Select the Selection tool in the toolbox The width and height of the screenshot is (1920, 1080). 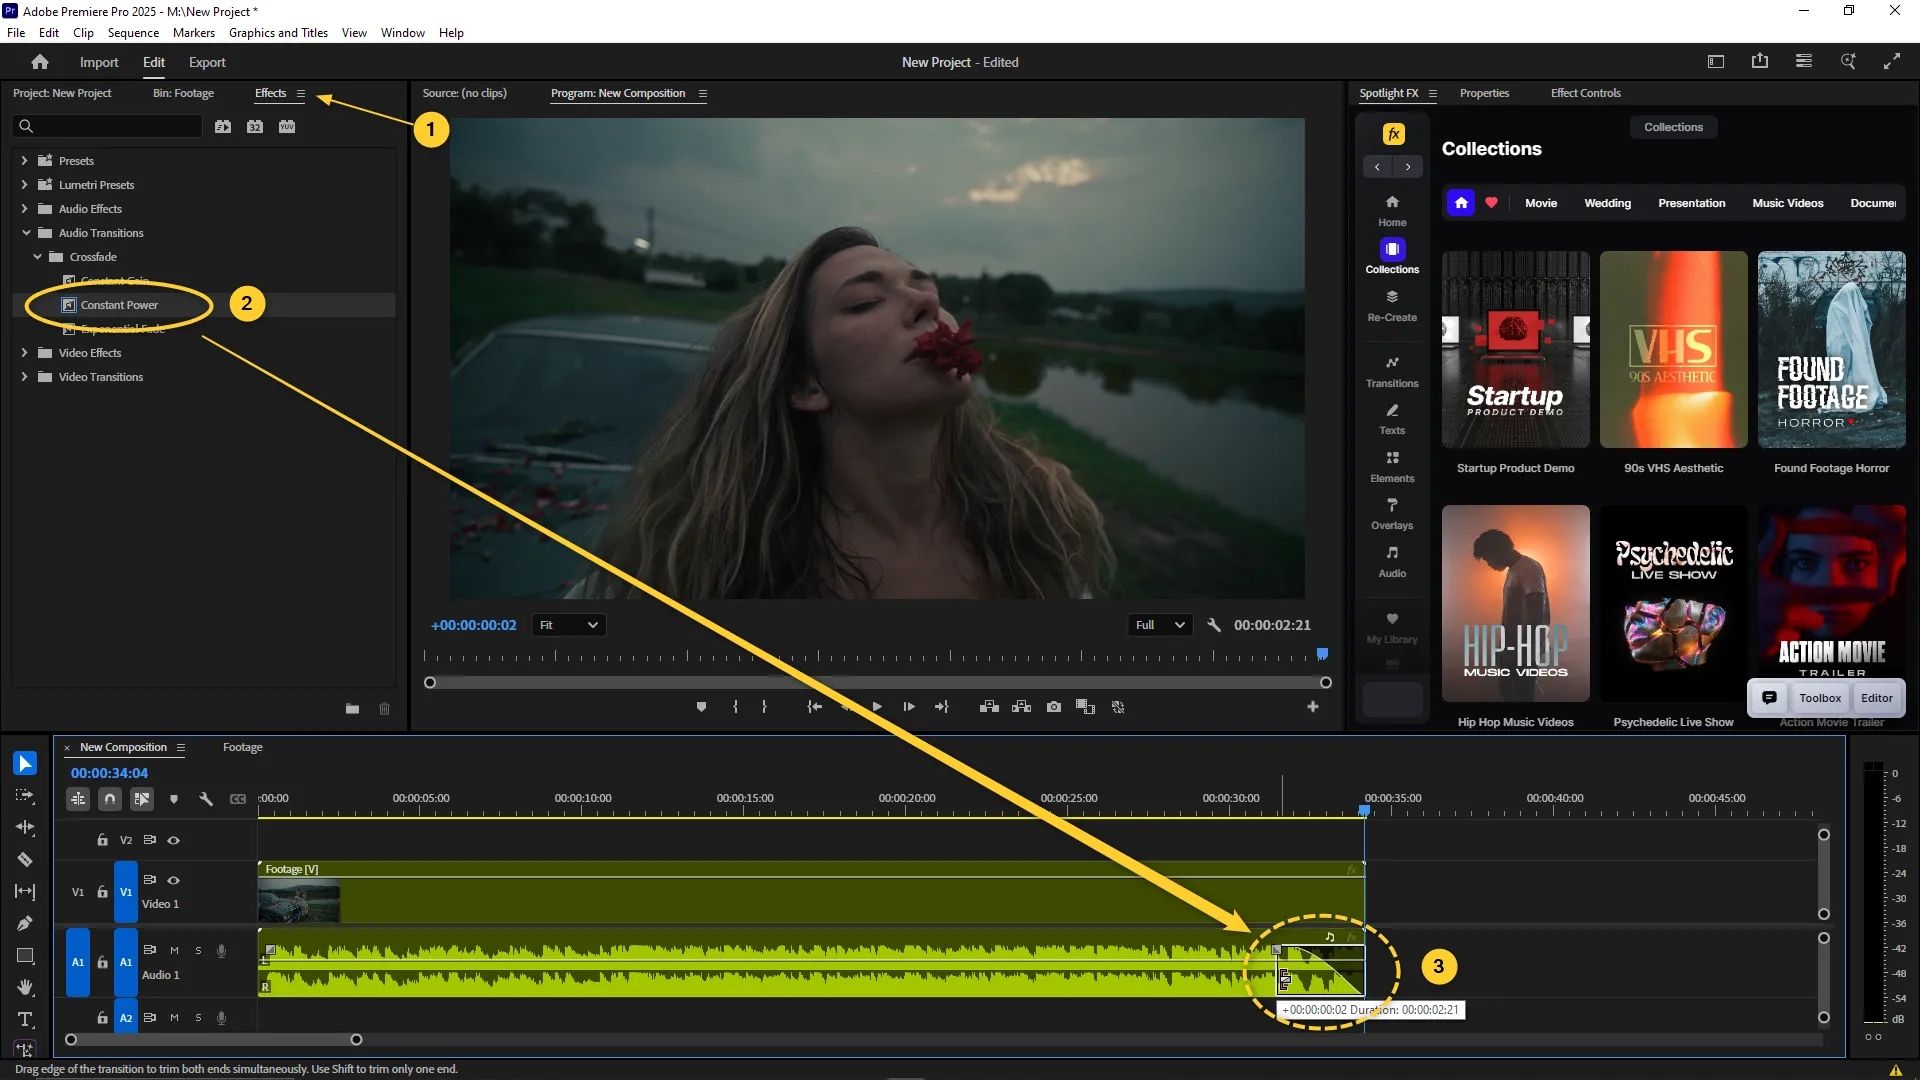coord(25,764)
